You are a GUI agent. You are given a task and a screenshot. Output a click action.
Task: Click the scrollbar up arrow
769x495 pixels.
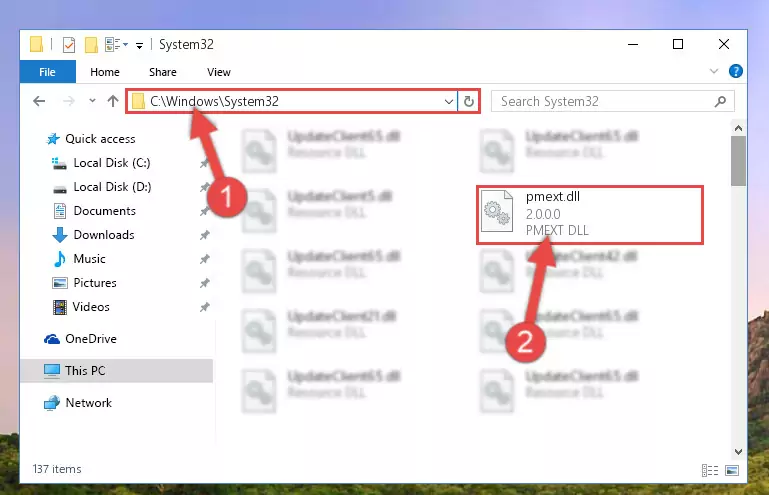tap(738, 129)
